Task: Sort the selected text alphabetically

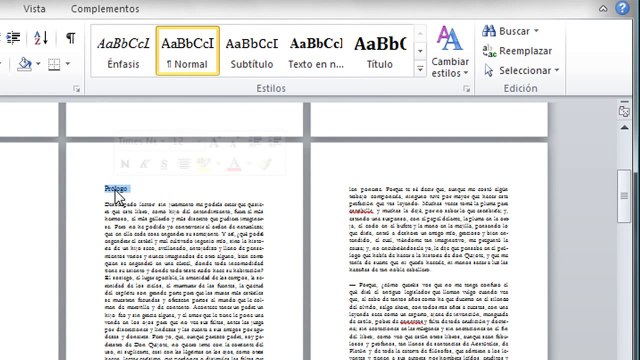Action: (x=41, y=38)
